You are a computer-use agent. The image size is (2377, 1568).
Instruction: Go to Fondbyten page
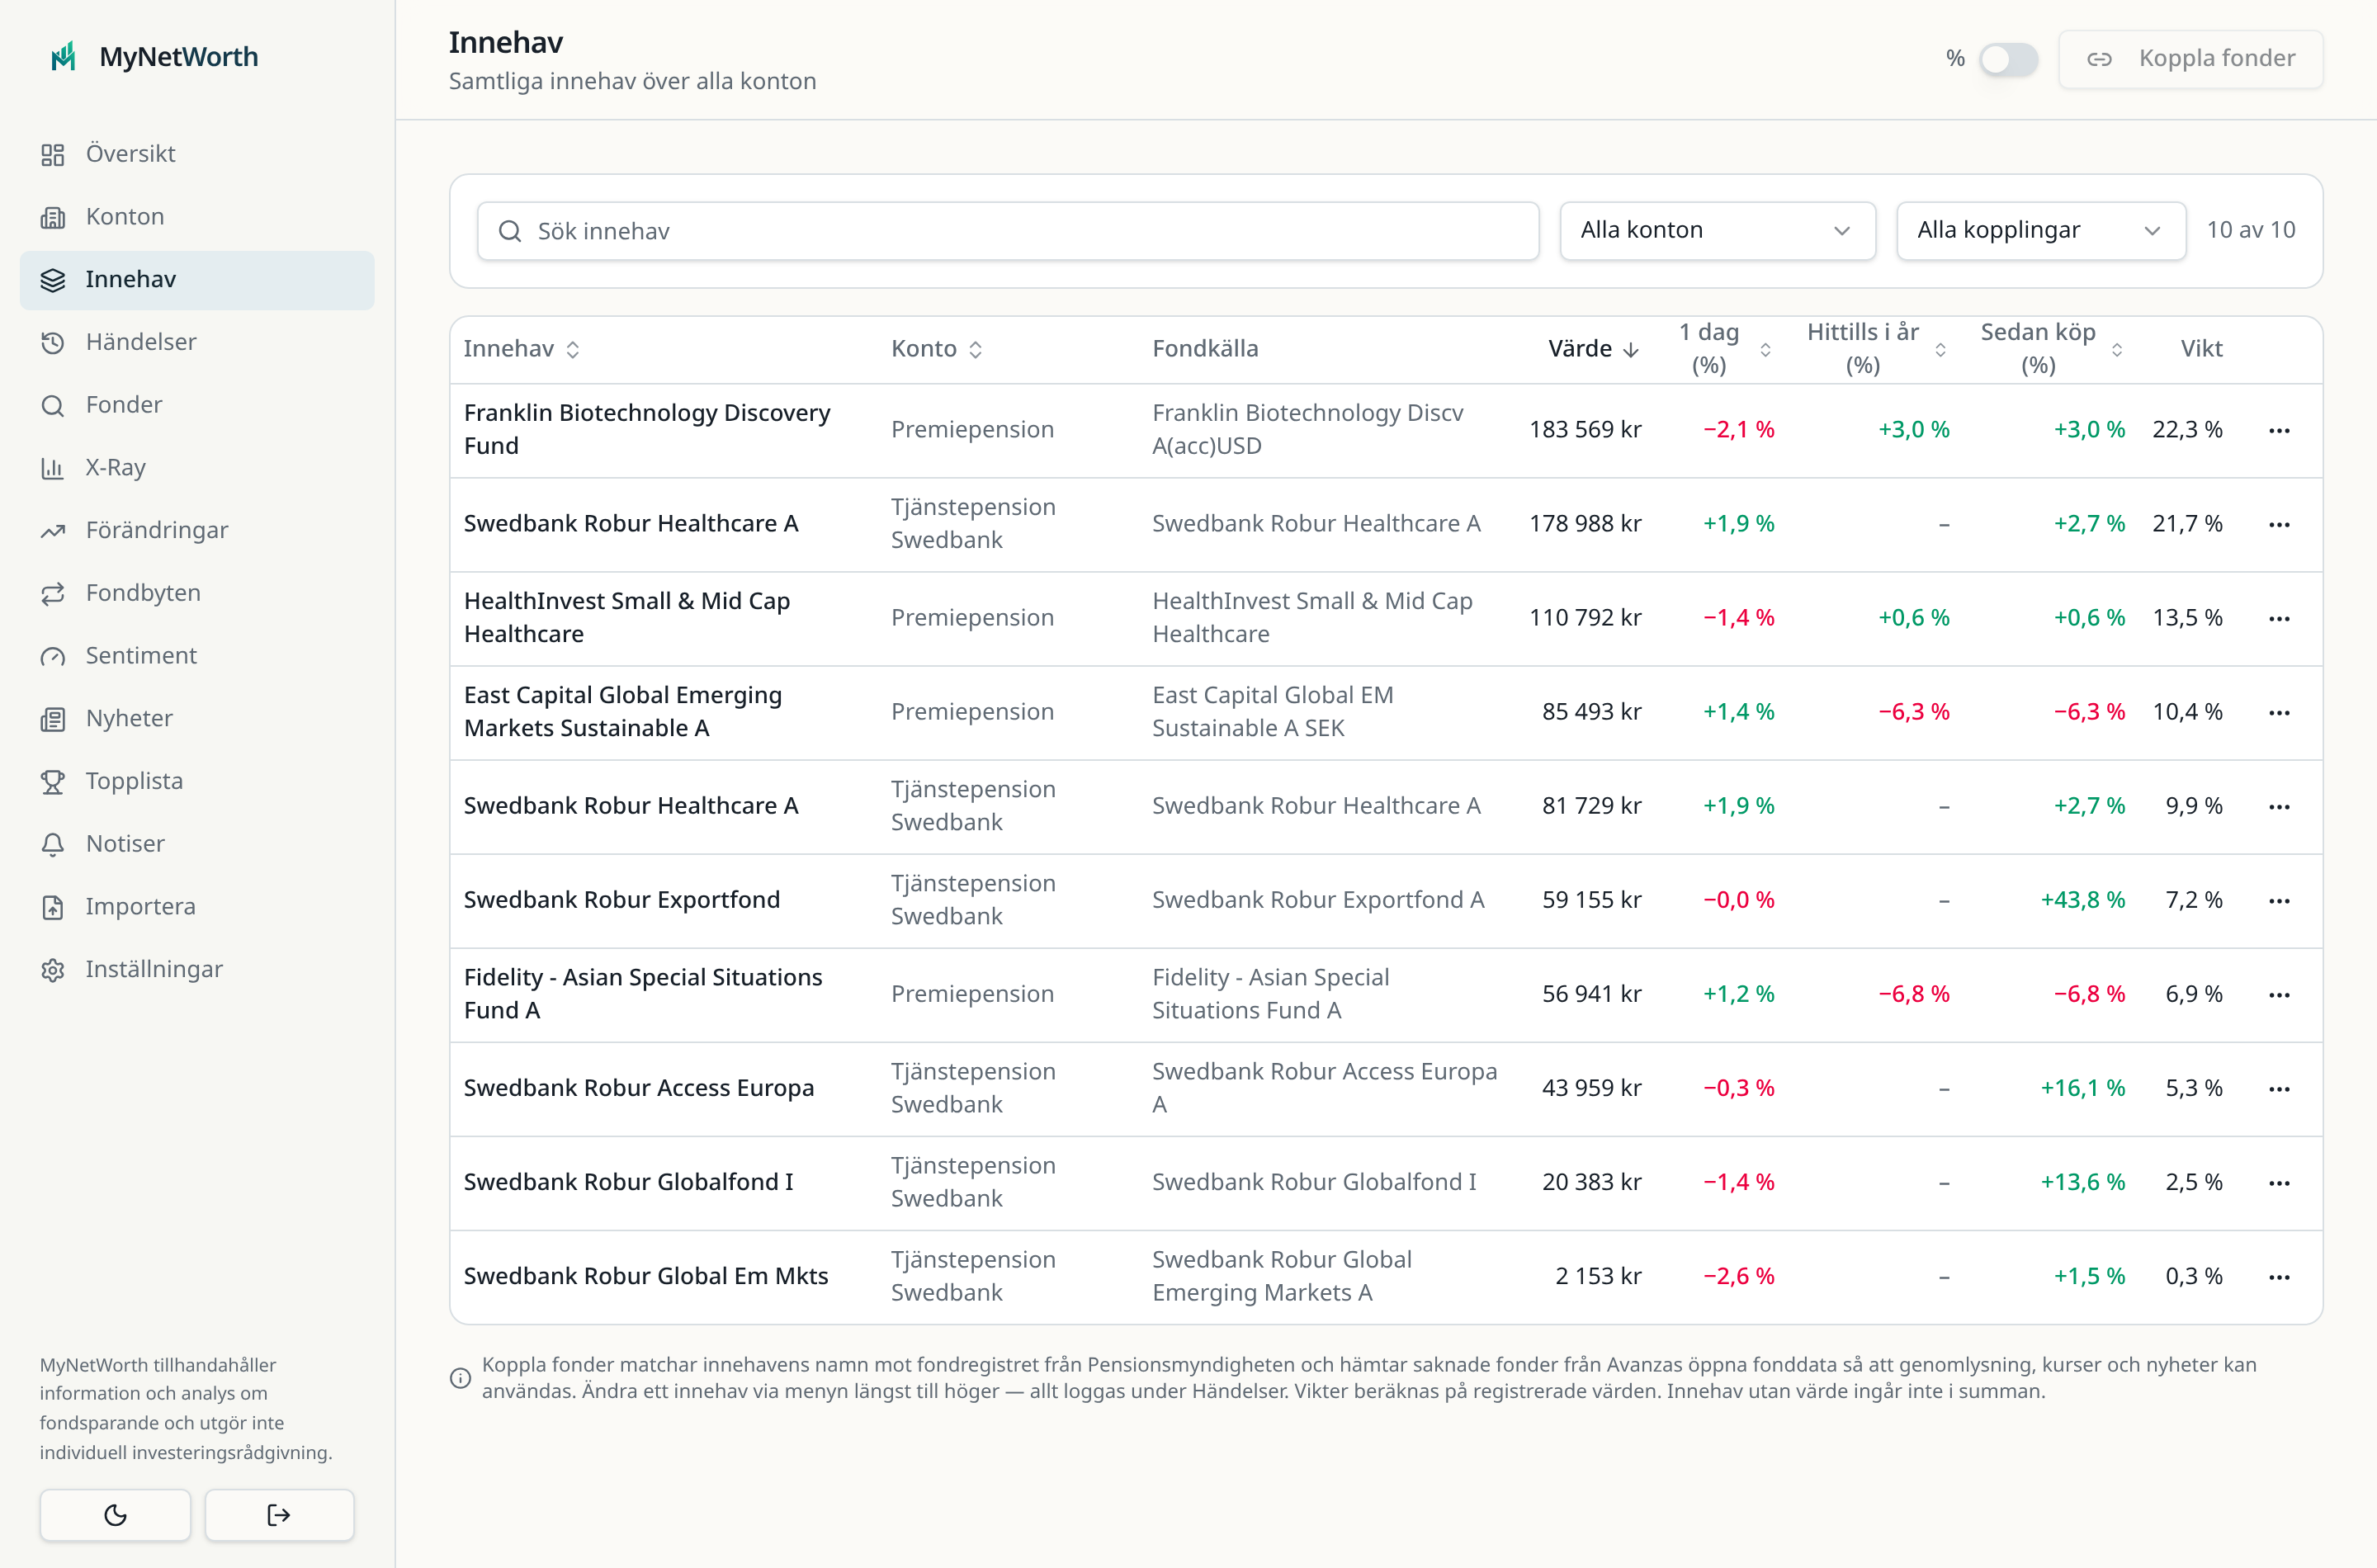[x=197, y=594]
